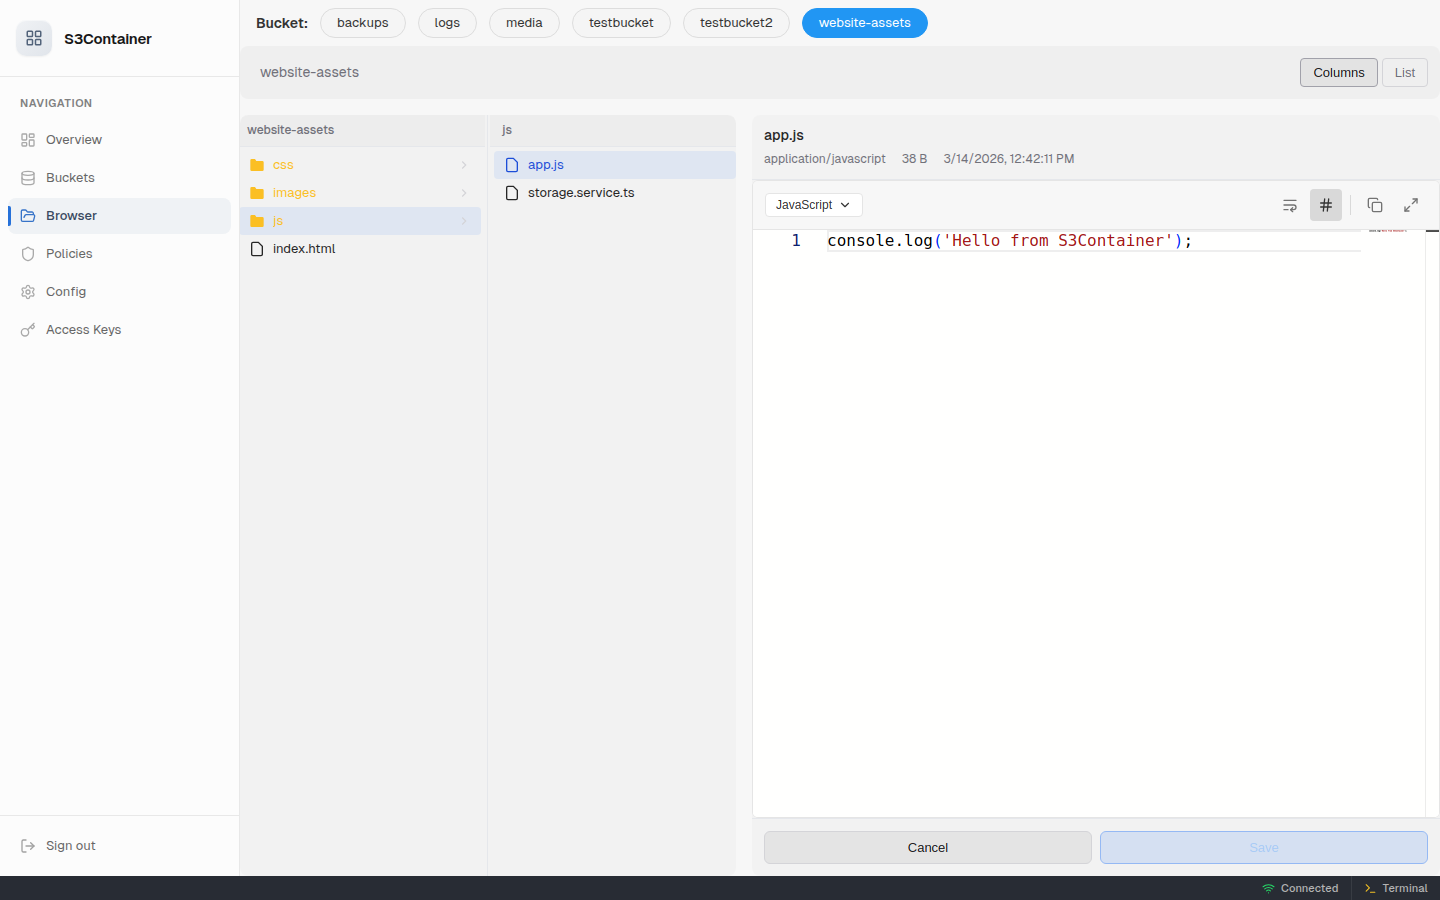The image size is (1440, 900).
Task: Click the S3Container logo icon
Action: coord(34,38)
